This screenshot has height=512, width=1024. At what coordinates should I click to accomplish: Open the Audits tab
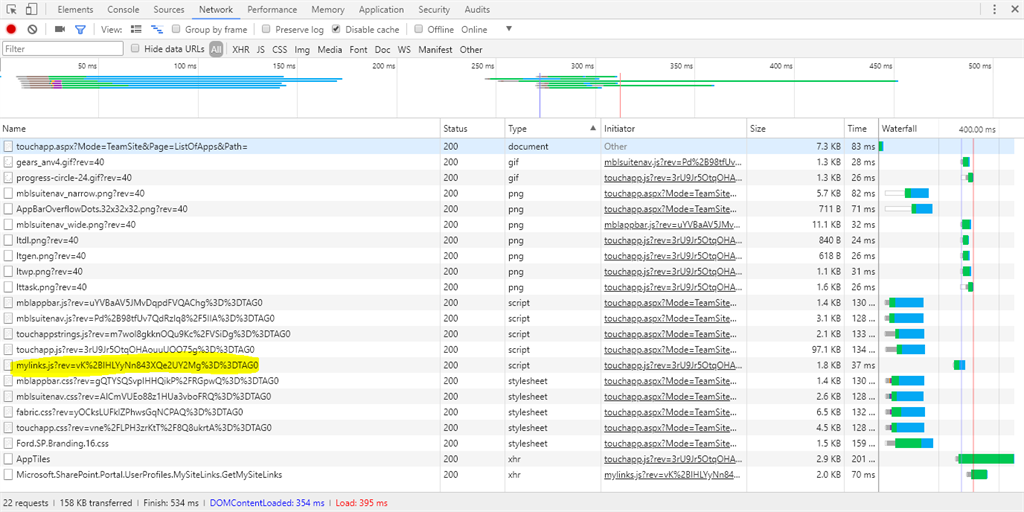click(x=477, y=10)
